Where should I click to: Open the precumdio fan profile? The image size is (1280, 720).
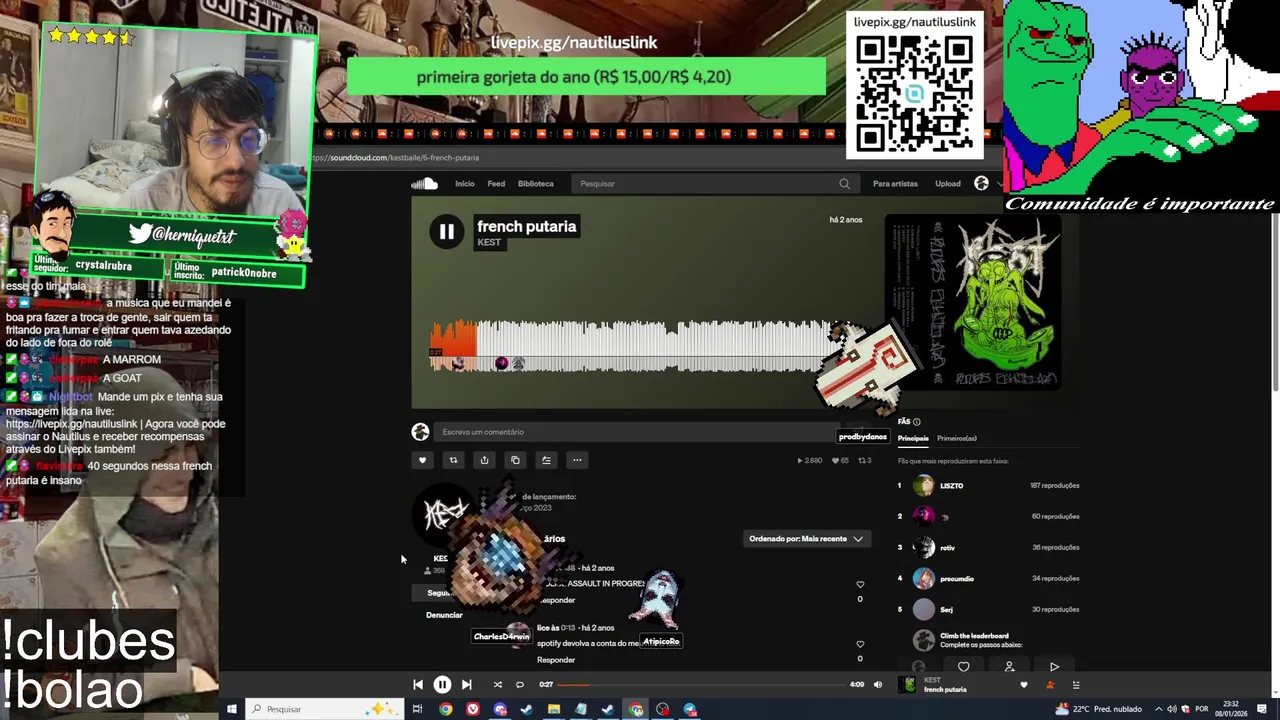[956, 579]
